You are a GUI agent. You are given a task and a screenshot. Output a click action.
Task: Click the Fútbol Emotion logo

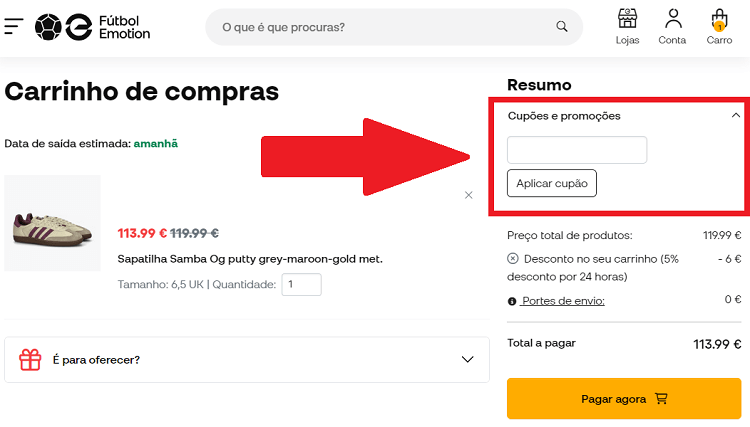93,27
